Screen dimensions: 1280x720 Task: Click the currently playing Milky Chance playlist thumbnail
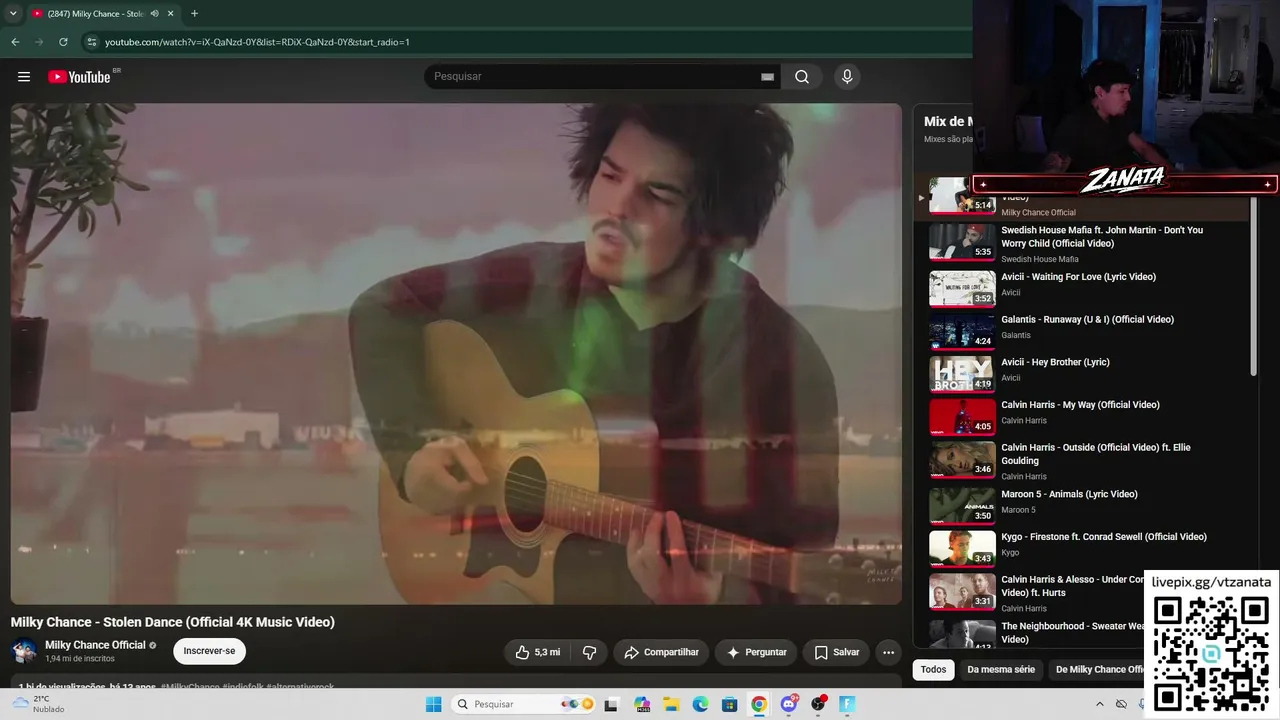point(962,196)
